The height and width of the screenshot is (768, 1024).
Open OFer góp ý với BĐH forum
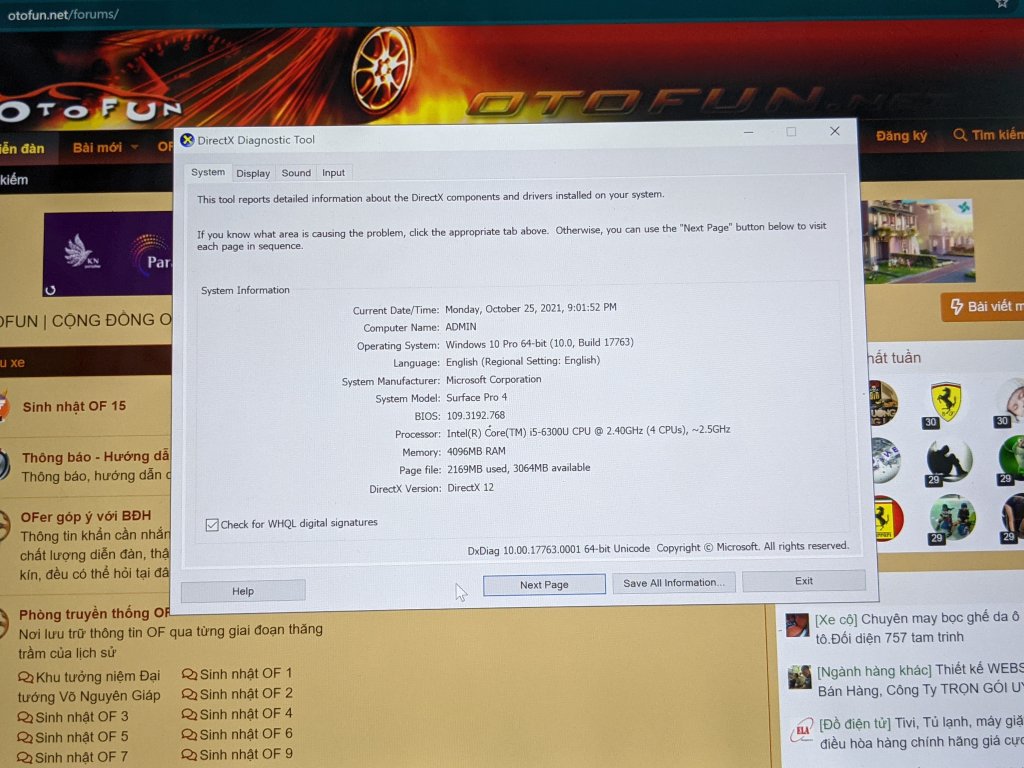(86, 517)
